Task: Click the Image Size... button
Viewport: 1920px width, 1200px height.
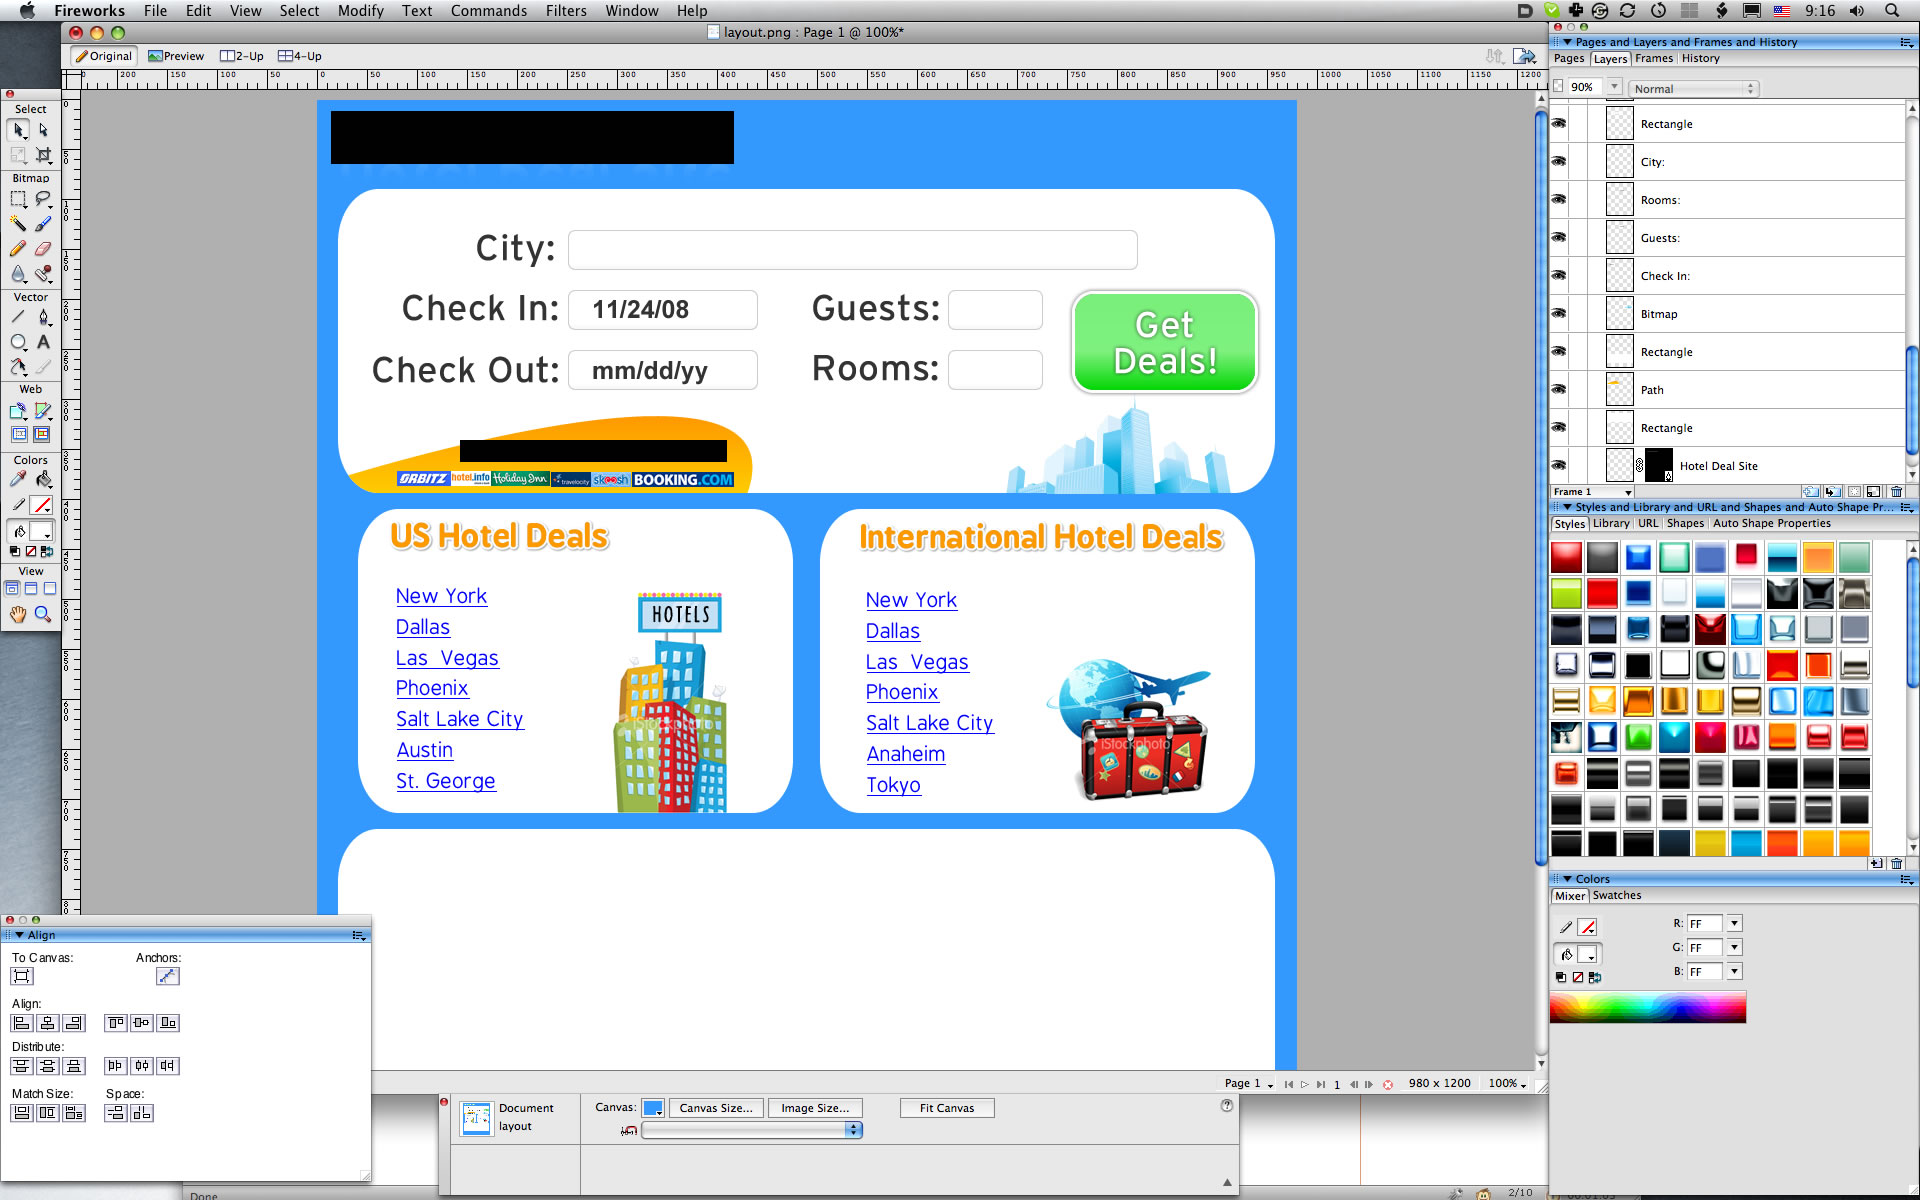Action: [815, 1108]
